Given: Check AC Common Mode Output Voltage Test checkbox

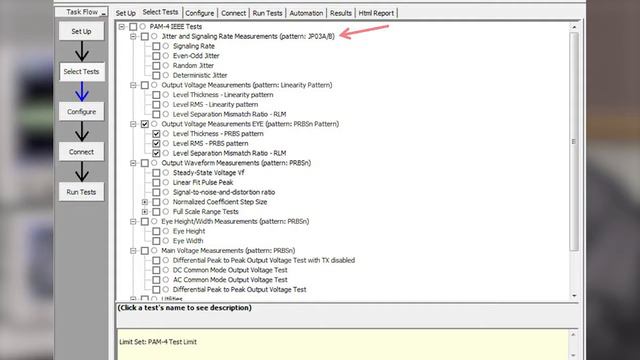Looking at the screenshot, I should (156, 280).
